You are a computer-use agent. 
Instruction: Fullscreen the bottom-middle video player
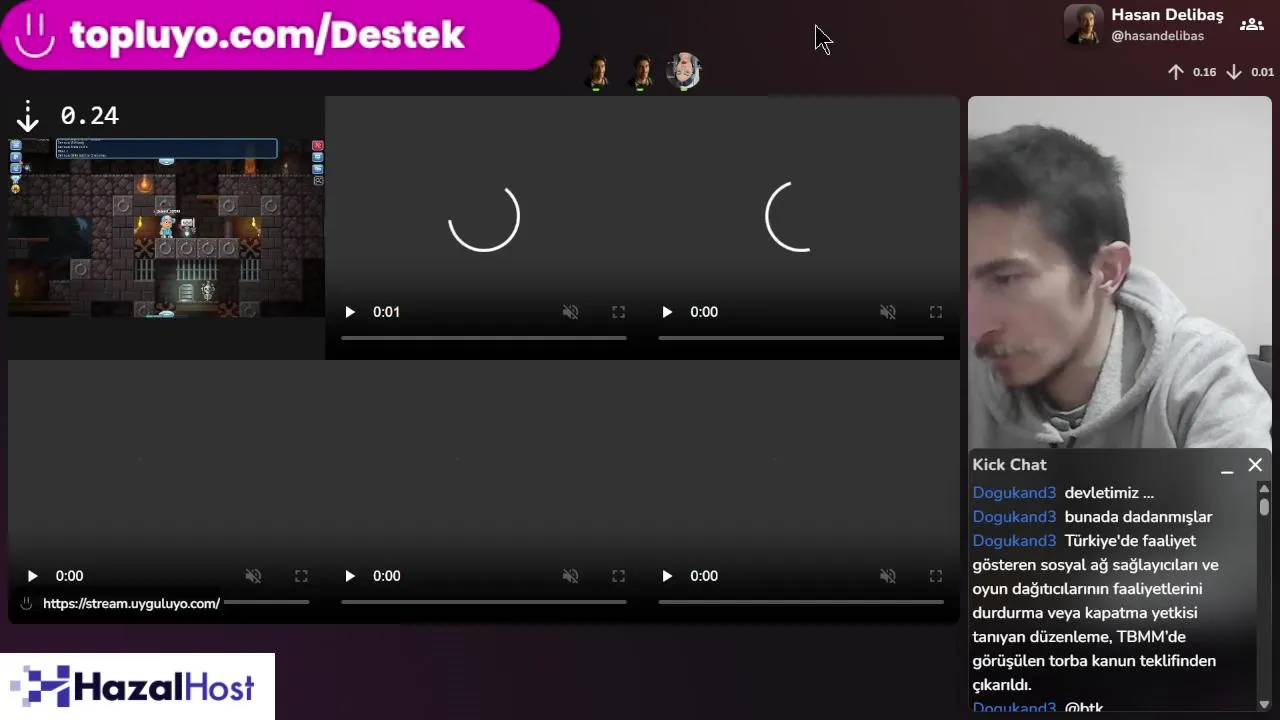(618, 576)
